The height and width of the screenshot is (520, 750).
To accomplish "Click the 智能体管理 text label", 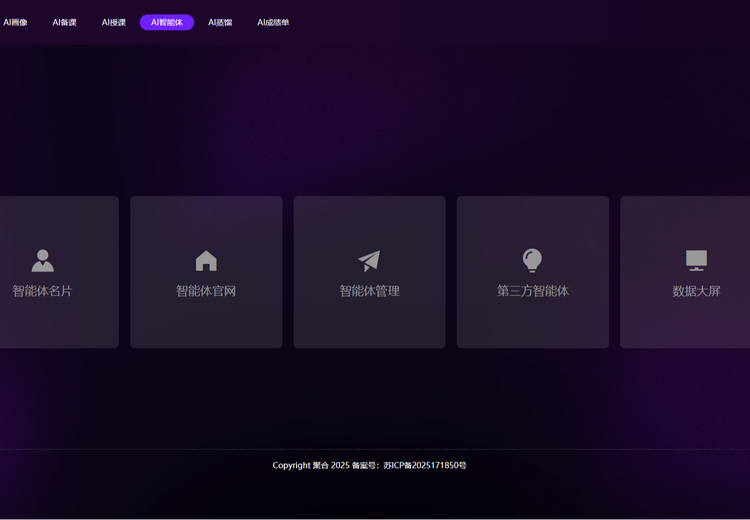I will pyautogui.click(x=369, y=291).
